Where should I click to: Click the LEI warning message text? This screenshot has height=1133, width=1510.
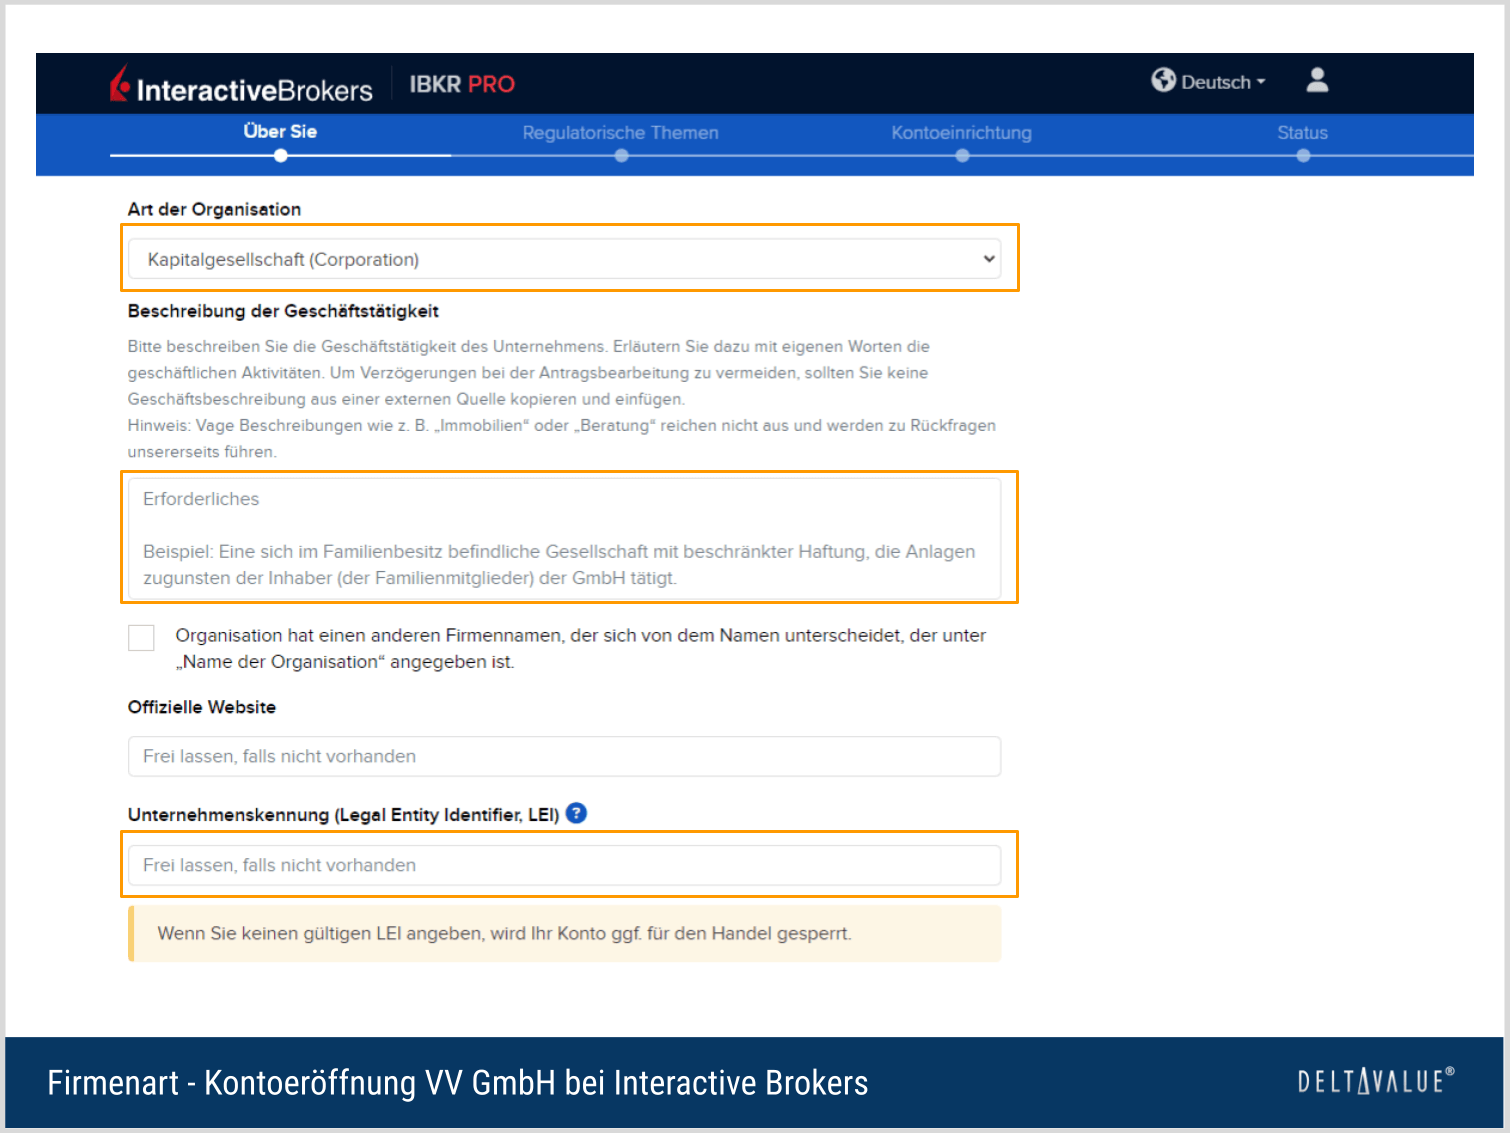click(x=504, y=933)
